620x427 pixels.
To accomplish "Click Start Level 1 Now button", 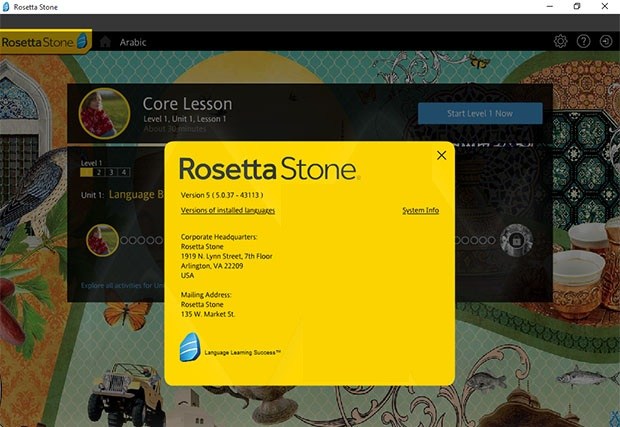I will pos(480,113).
